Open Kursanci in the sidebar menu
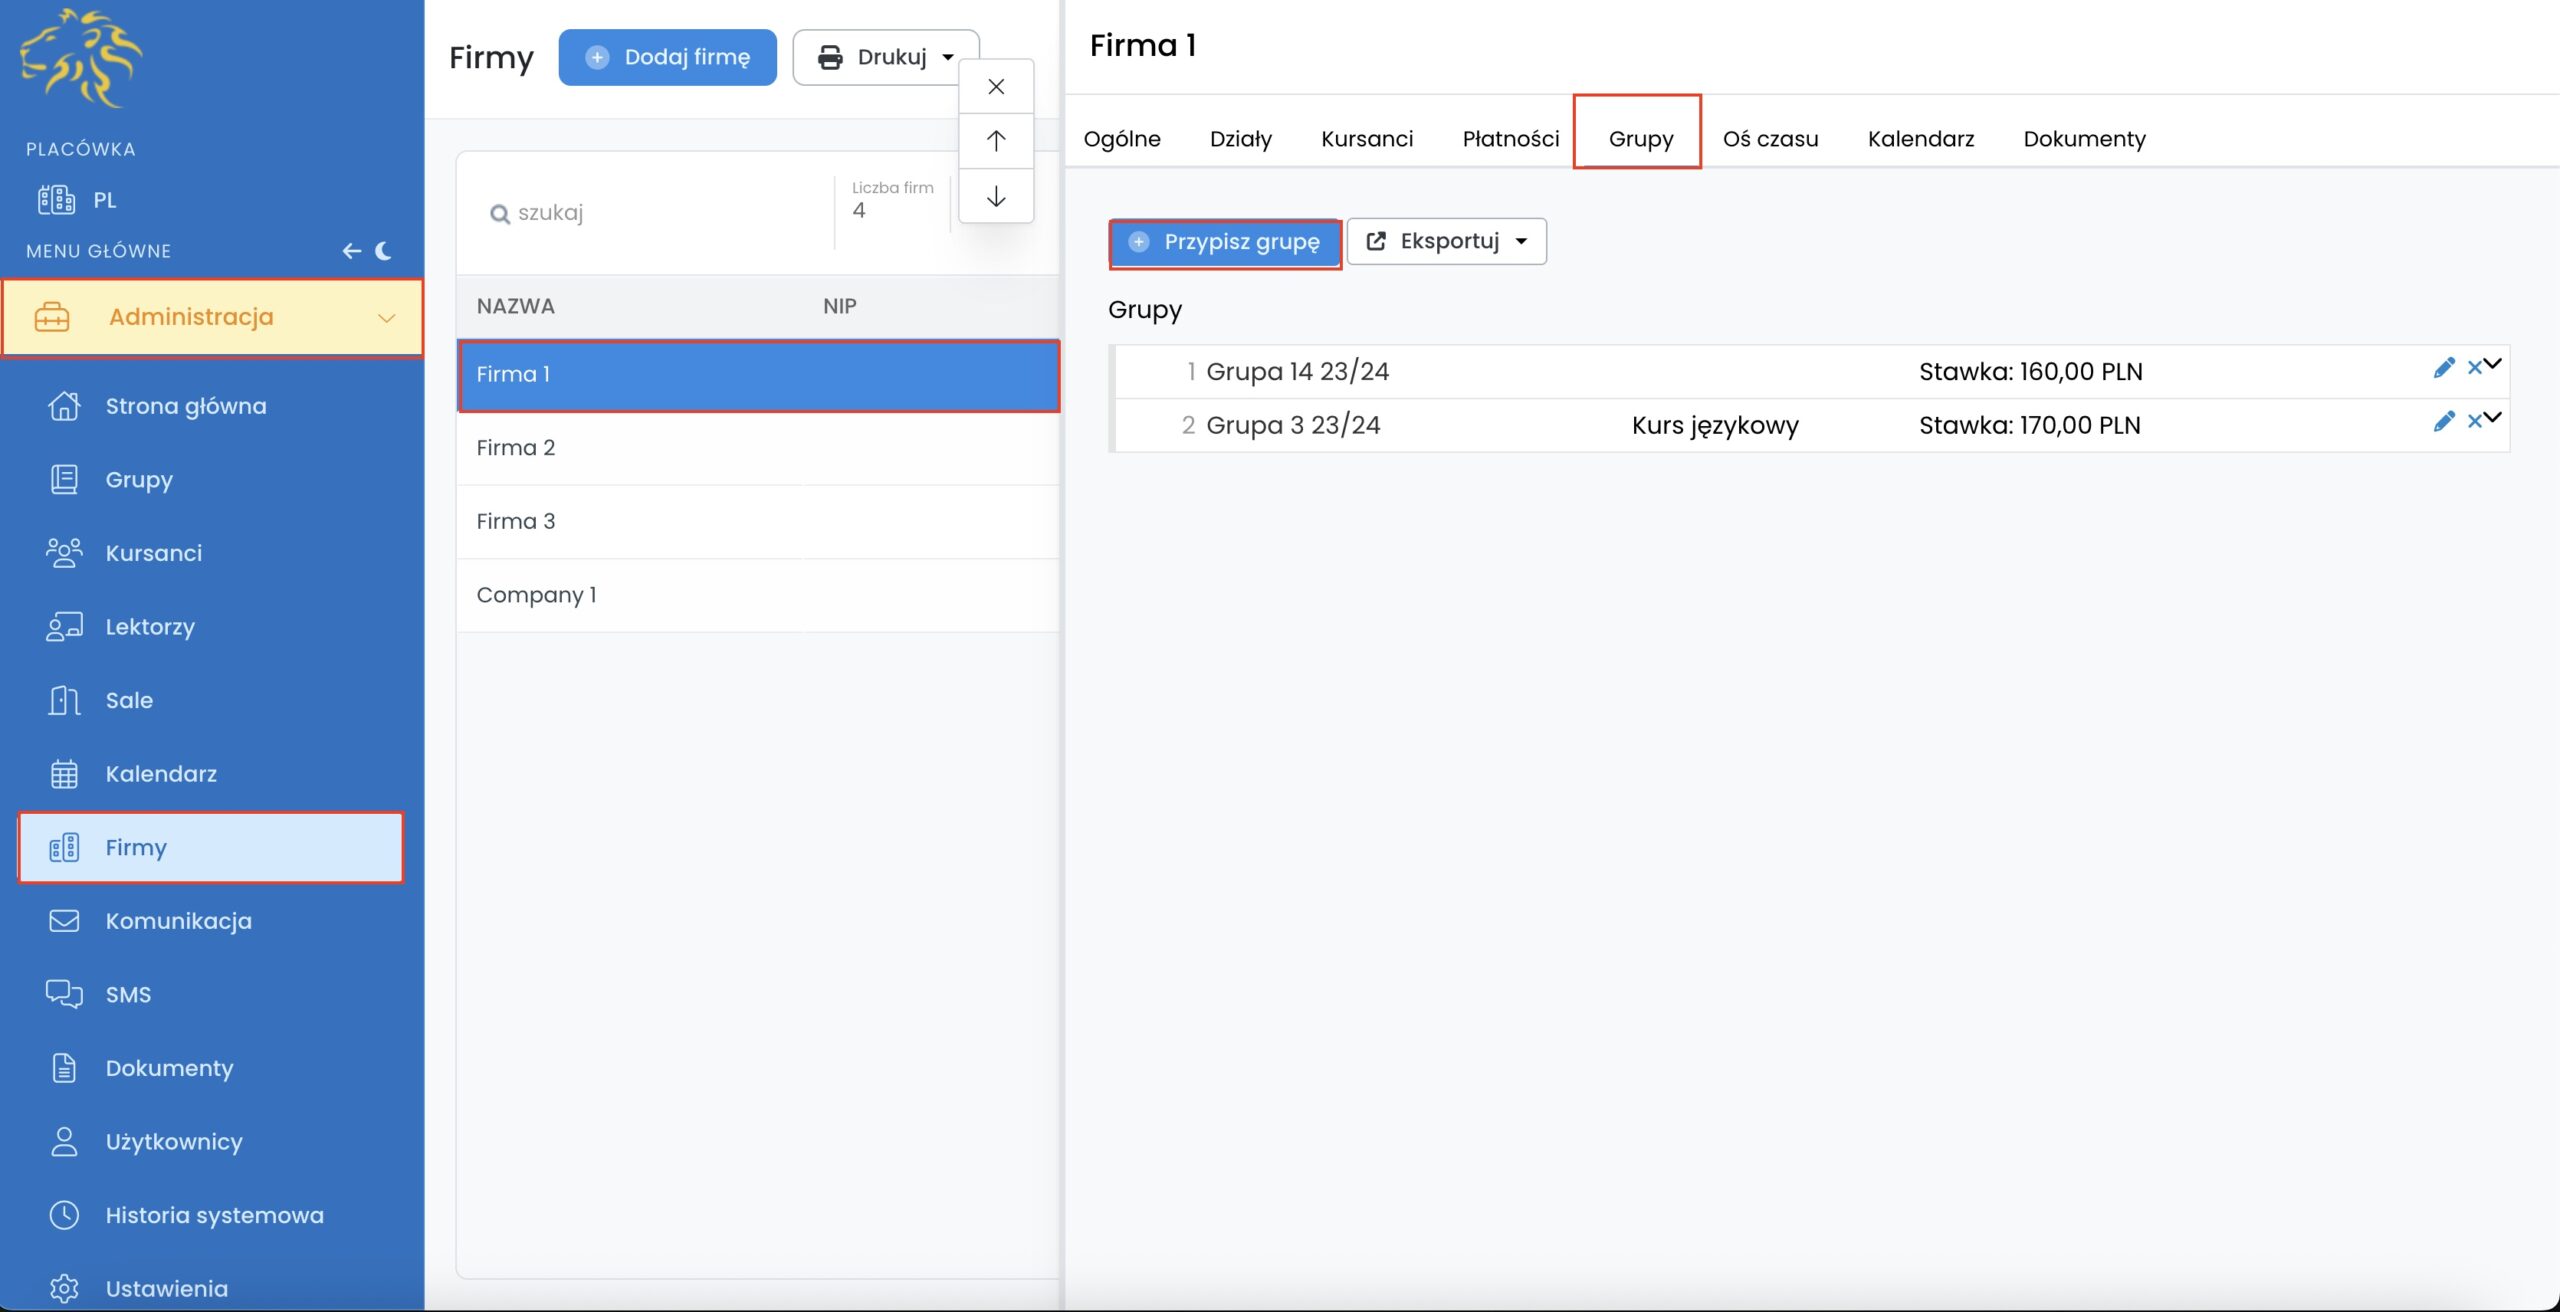 (x=153, y=553)
